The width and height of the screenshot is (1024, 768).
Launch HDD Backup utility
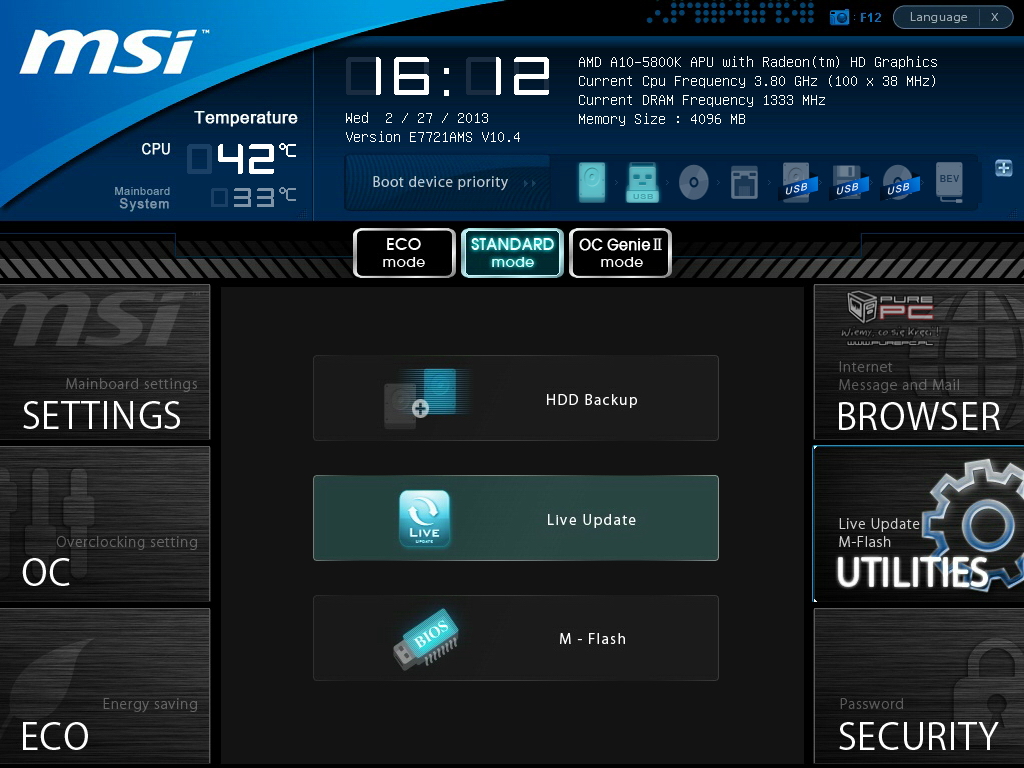click(516, 398)
